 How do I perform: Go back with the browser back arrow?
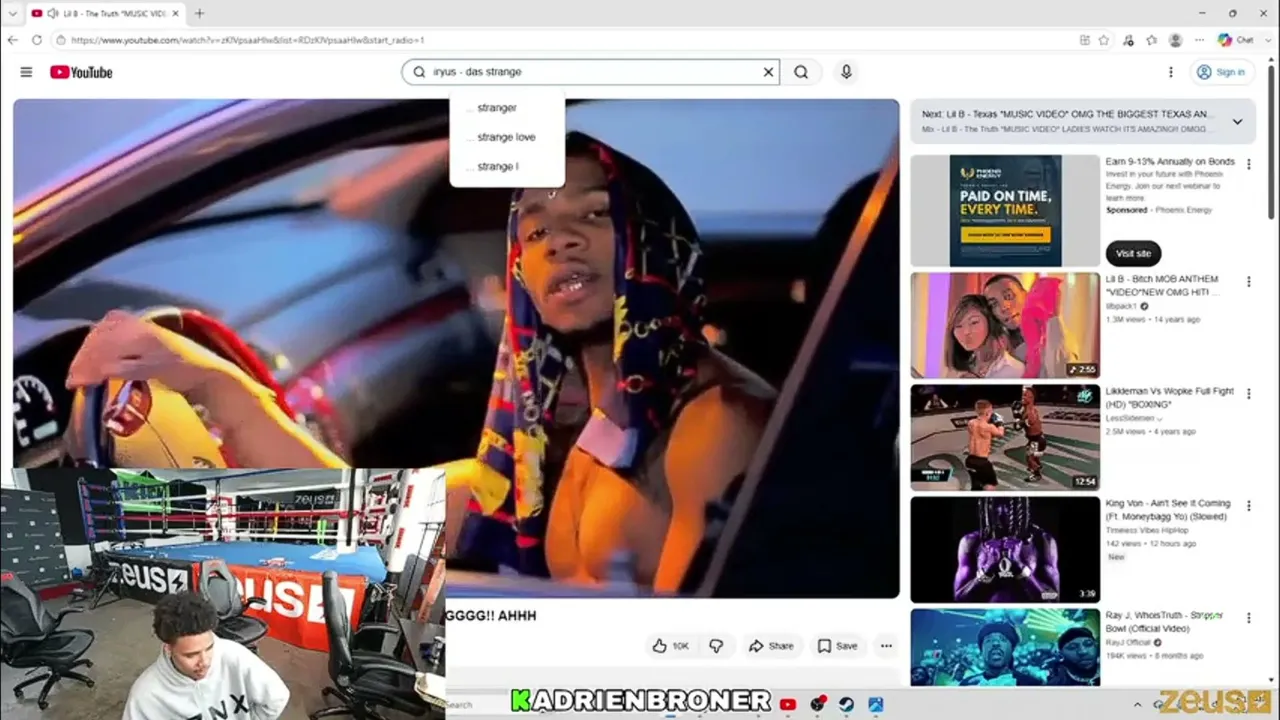click(x=12, y=40)
